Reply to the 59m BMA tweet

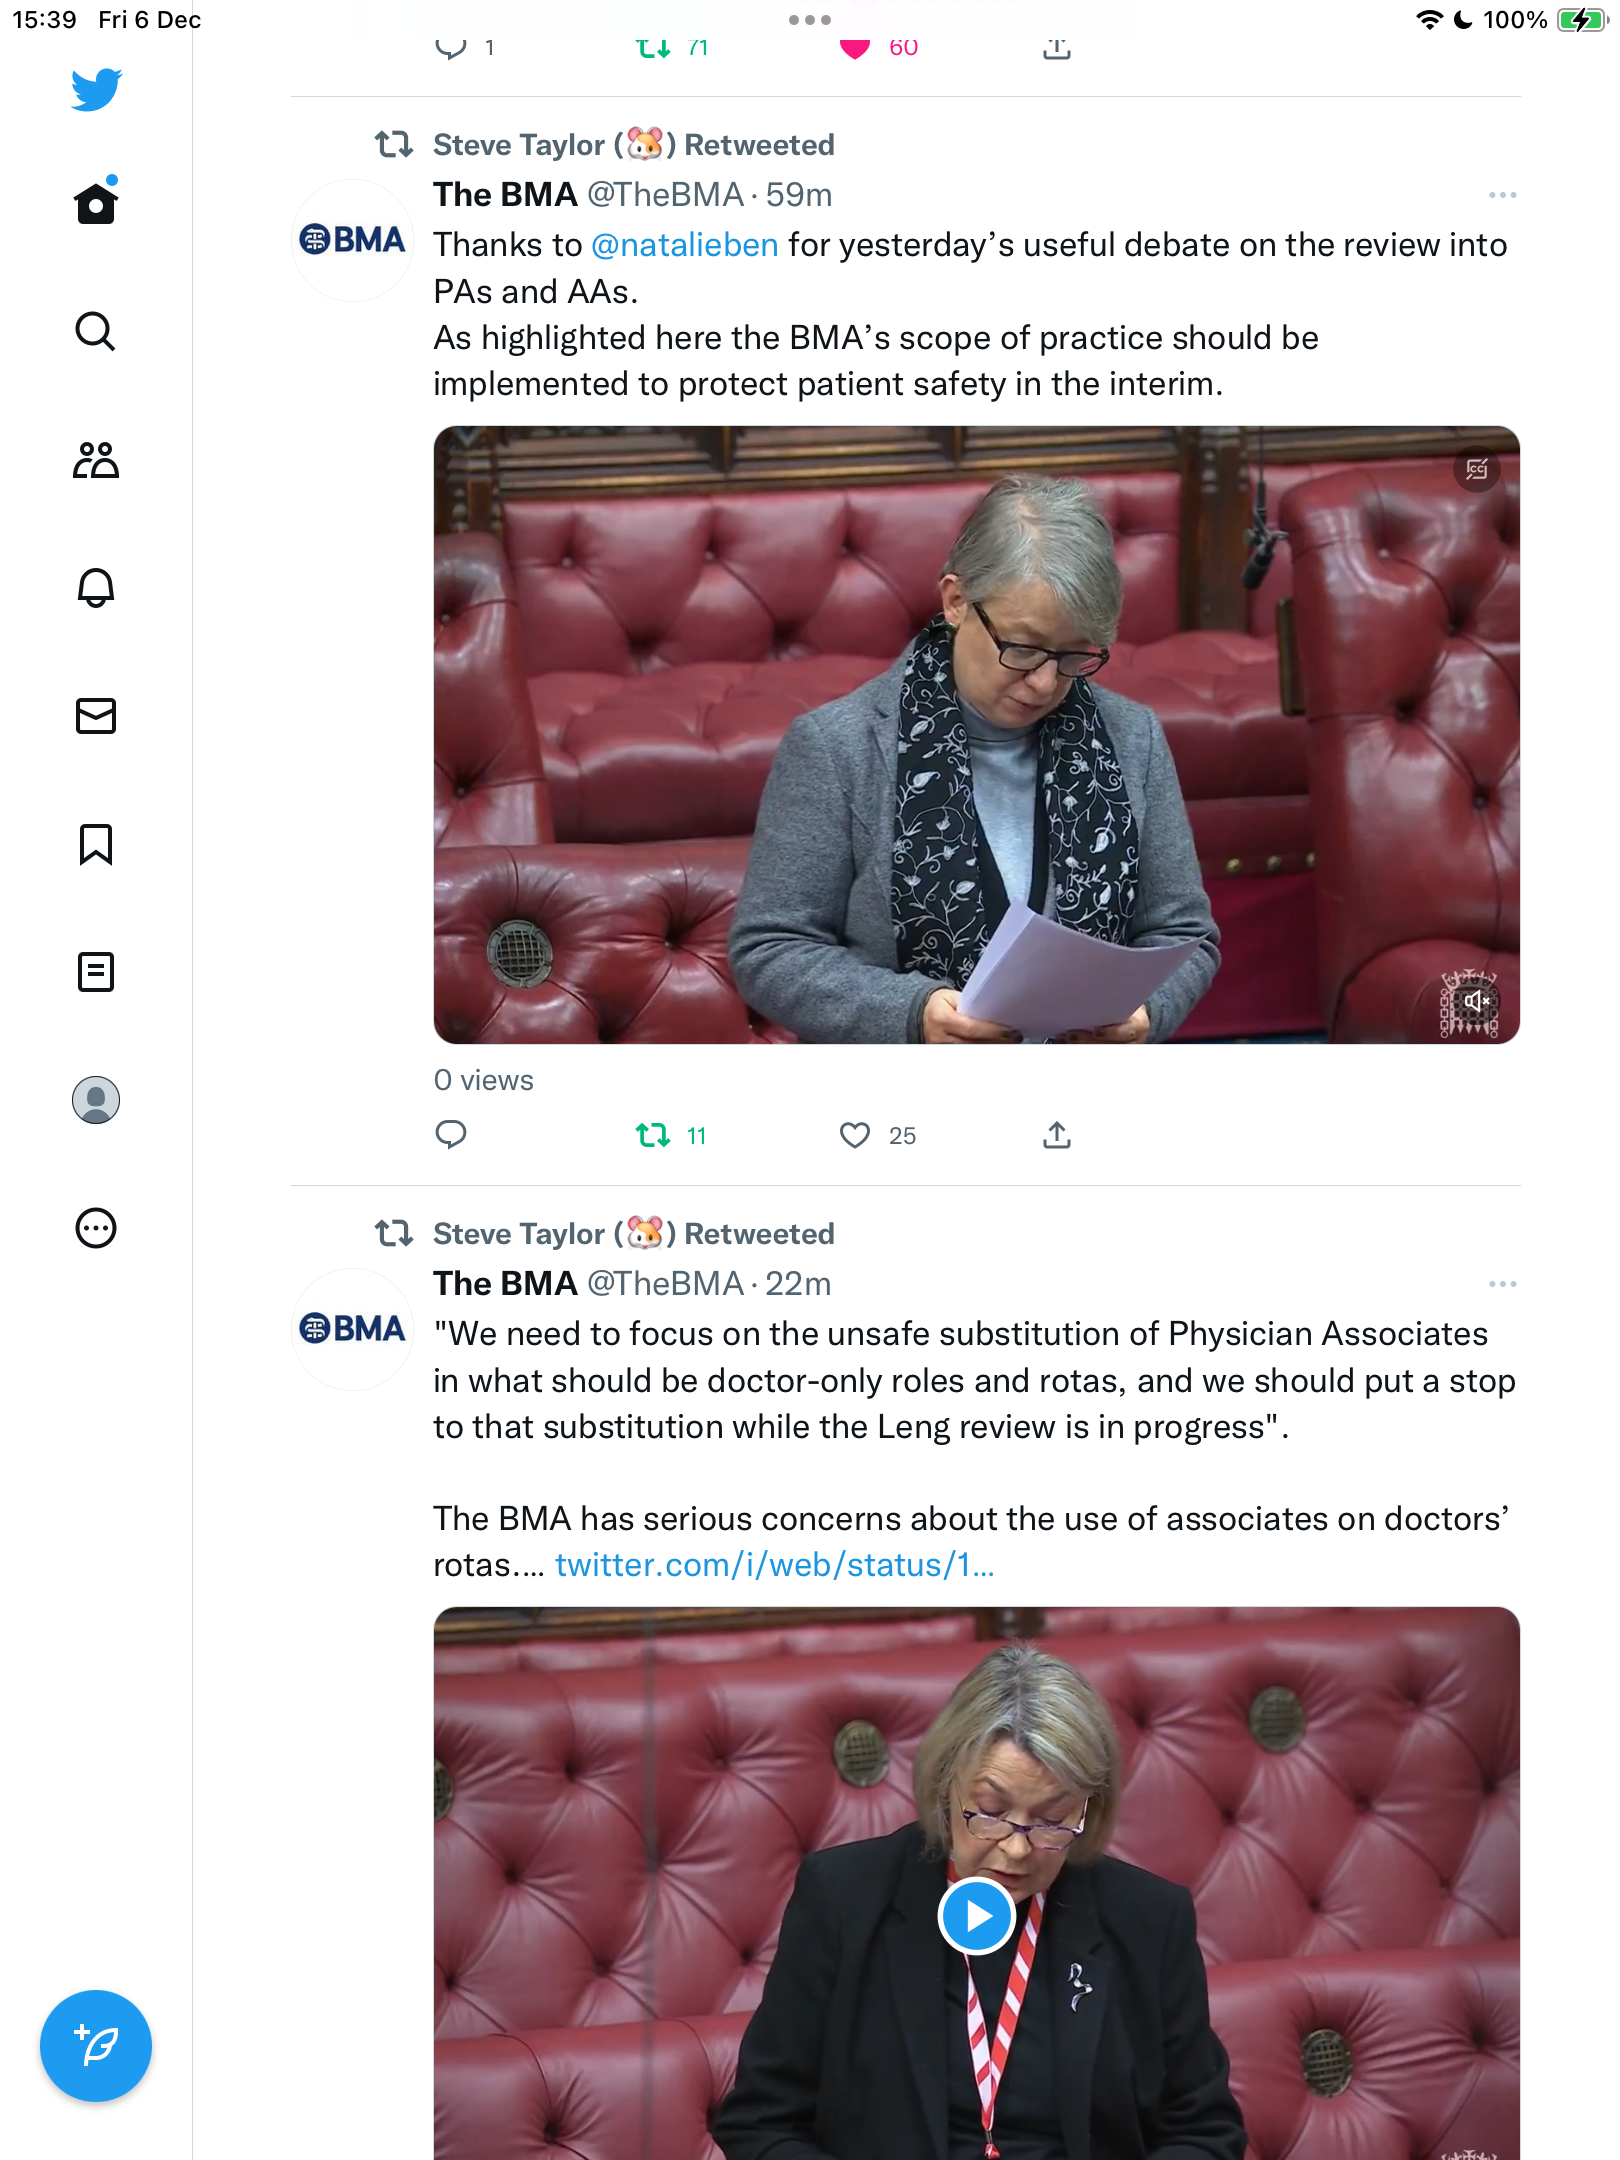tap(451, 1135)
